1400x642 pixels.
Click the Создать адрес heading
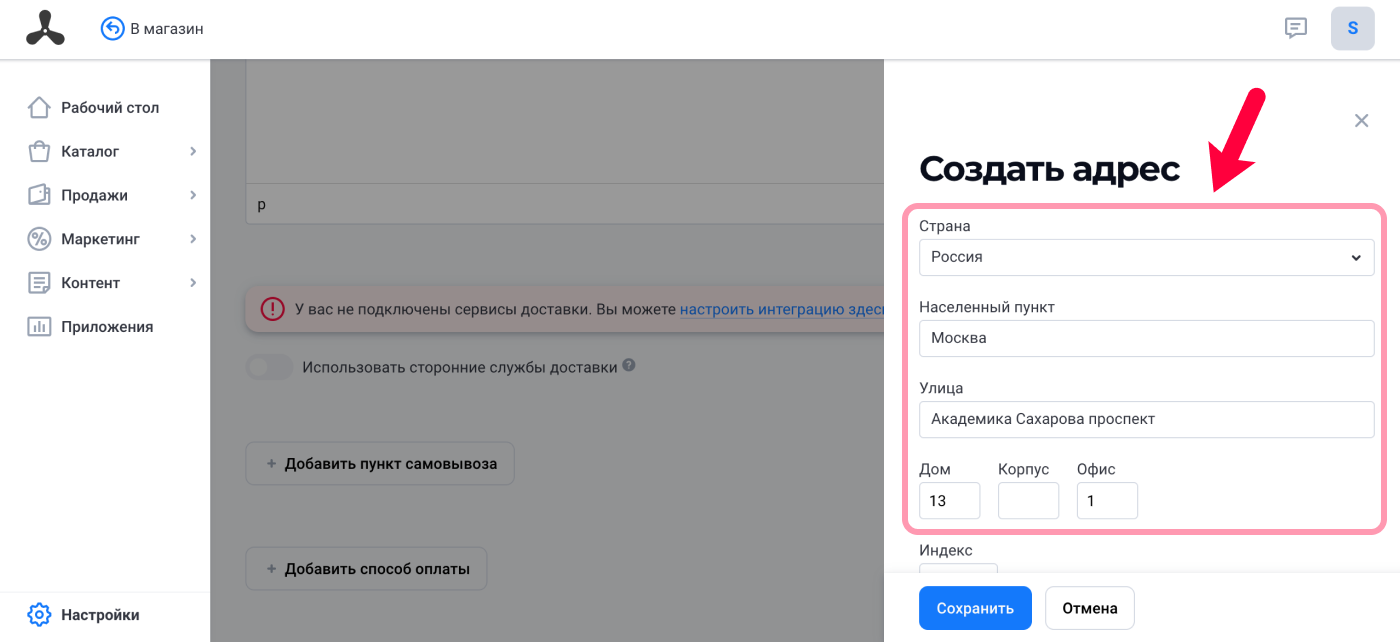coord(1049,168)
